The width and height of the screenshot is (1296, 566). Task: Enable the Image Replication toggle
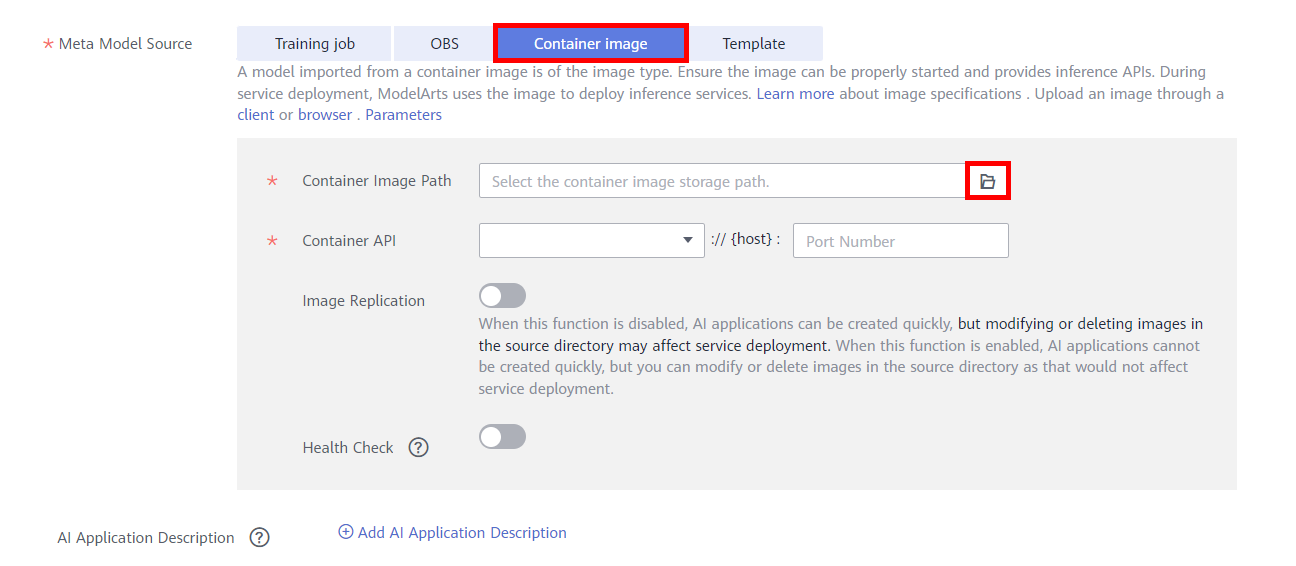click(502, 296)
